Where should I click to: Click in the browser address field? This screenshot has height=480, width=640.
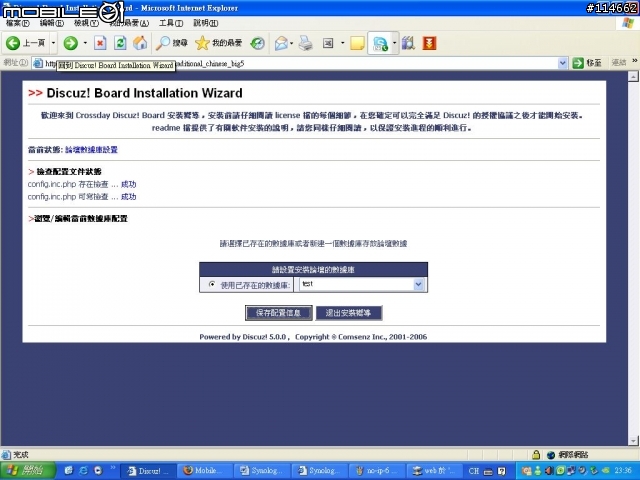(x=294, y=63)
